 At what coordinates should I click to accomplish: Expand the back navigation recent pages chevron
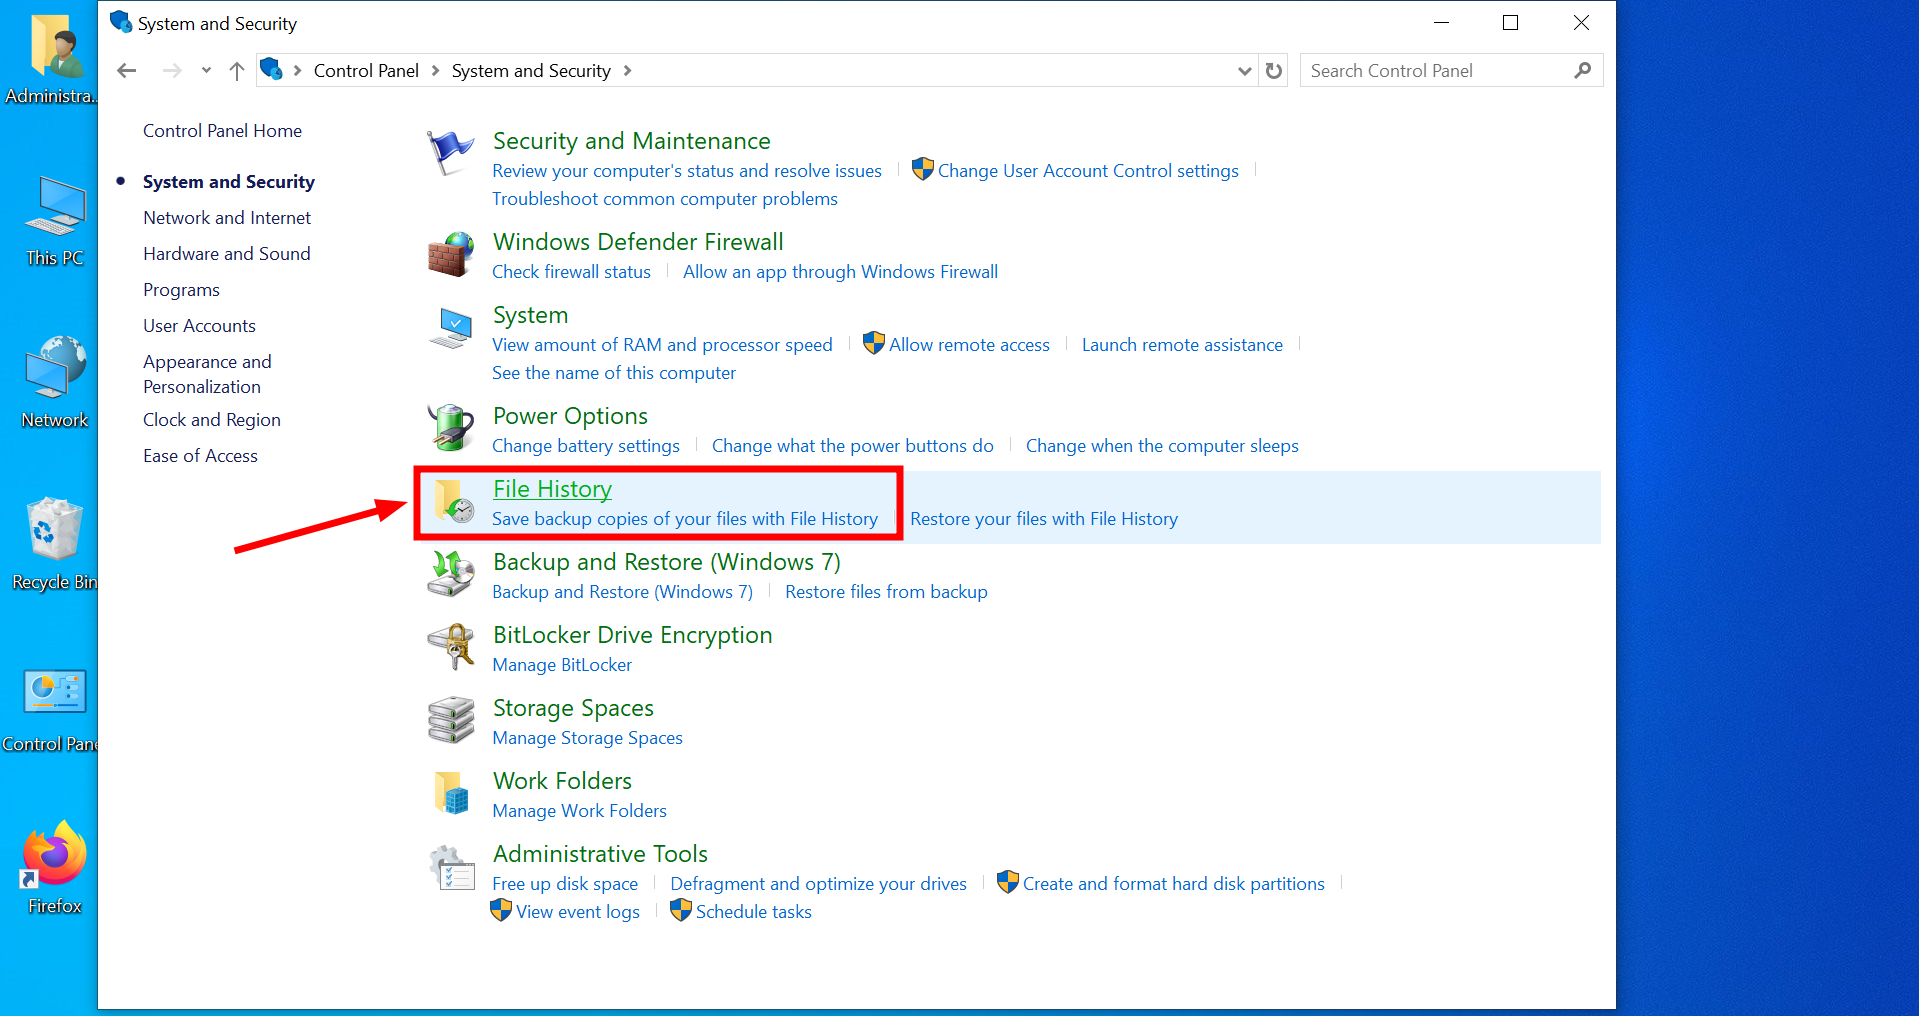pos(206,70)
